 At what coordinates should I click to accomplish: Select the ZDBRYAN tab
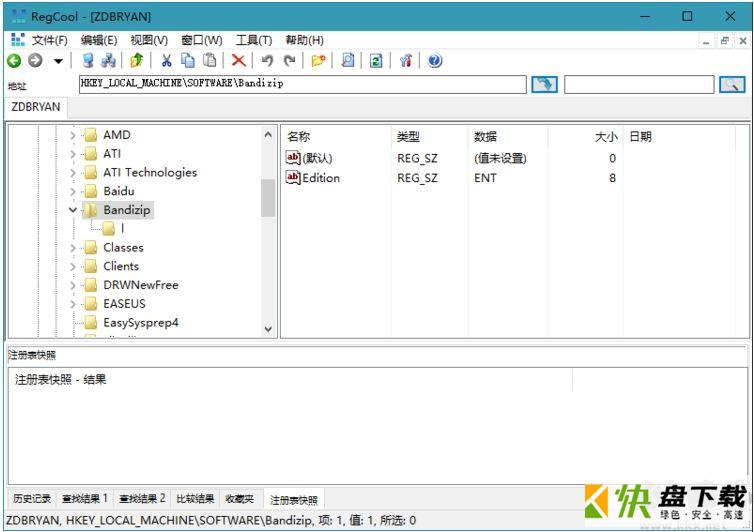tap(36, 107)
